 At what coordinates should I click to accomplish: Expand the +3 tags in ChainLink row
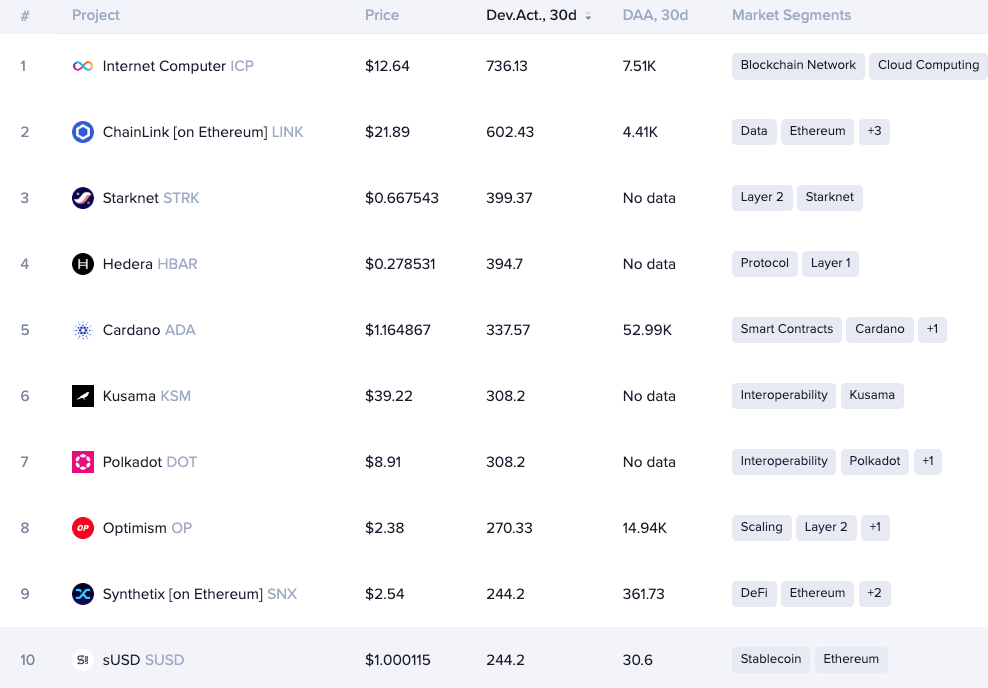click(874, 132)
